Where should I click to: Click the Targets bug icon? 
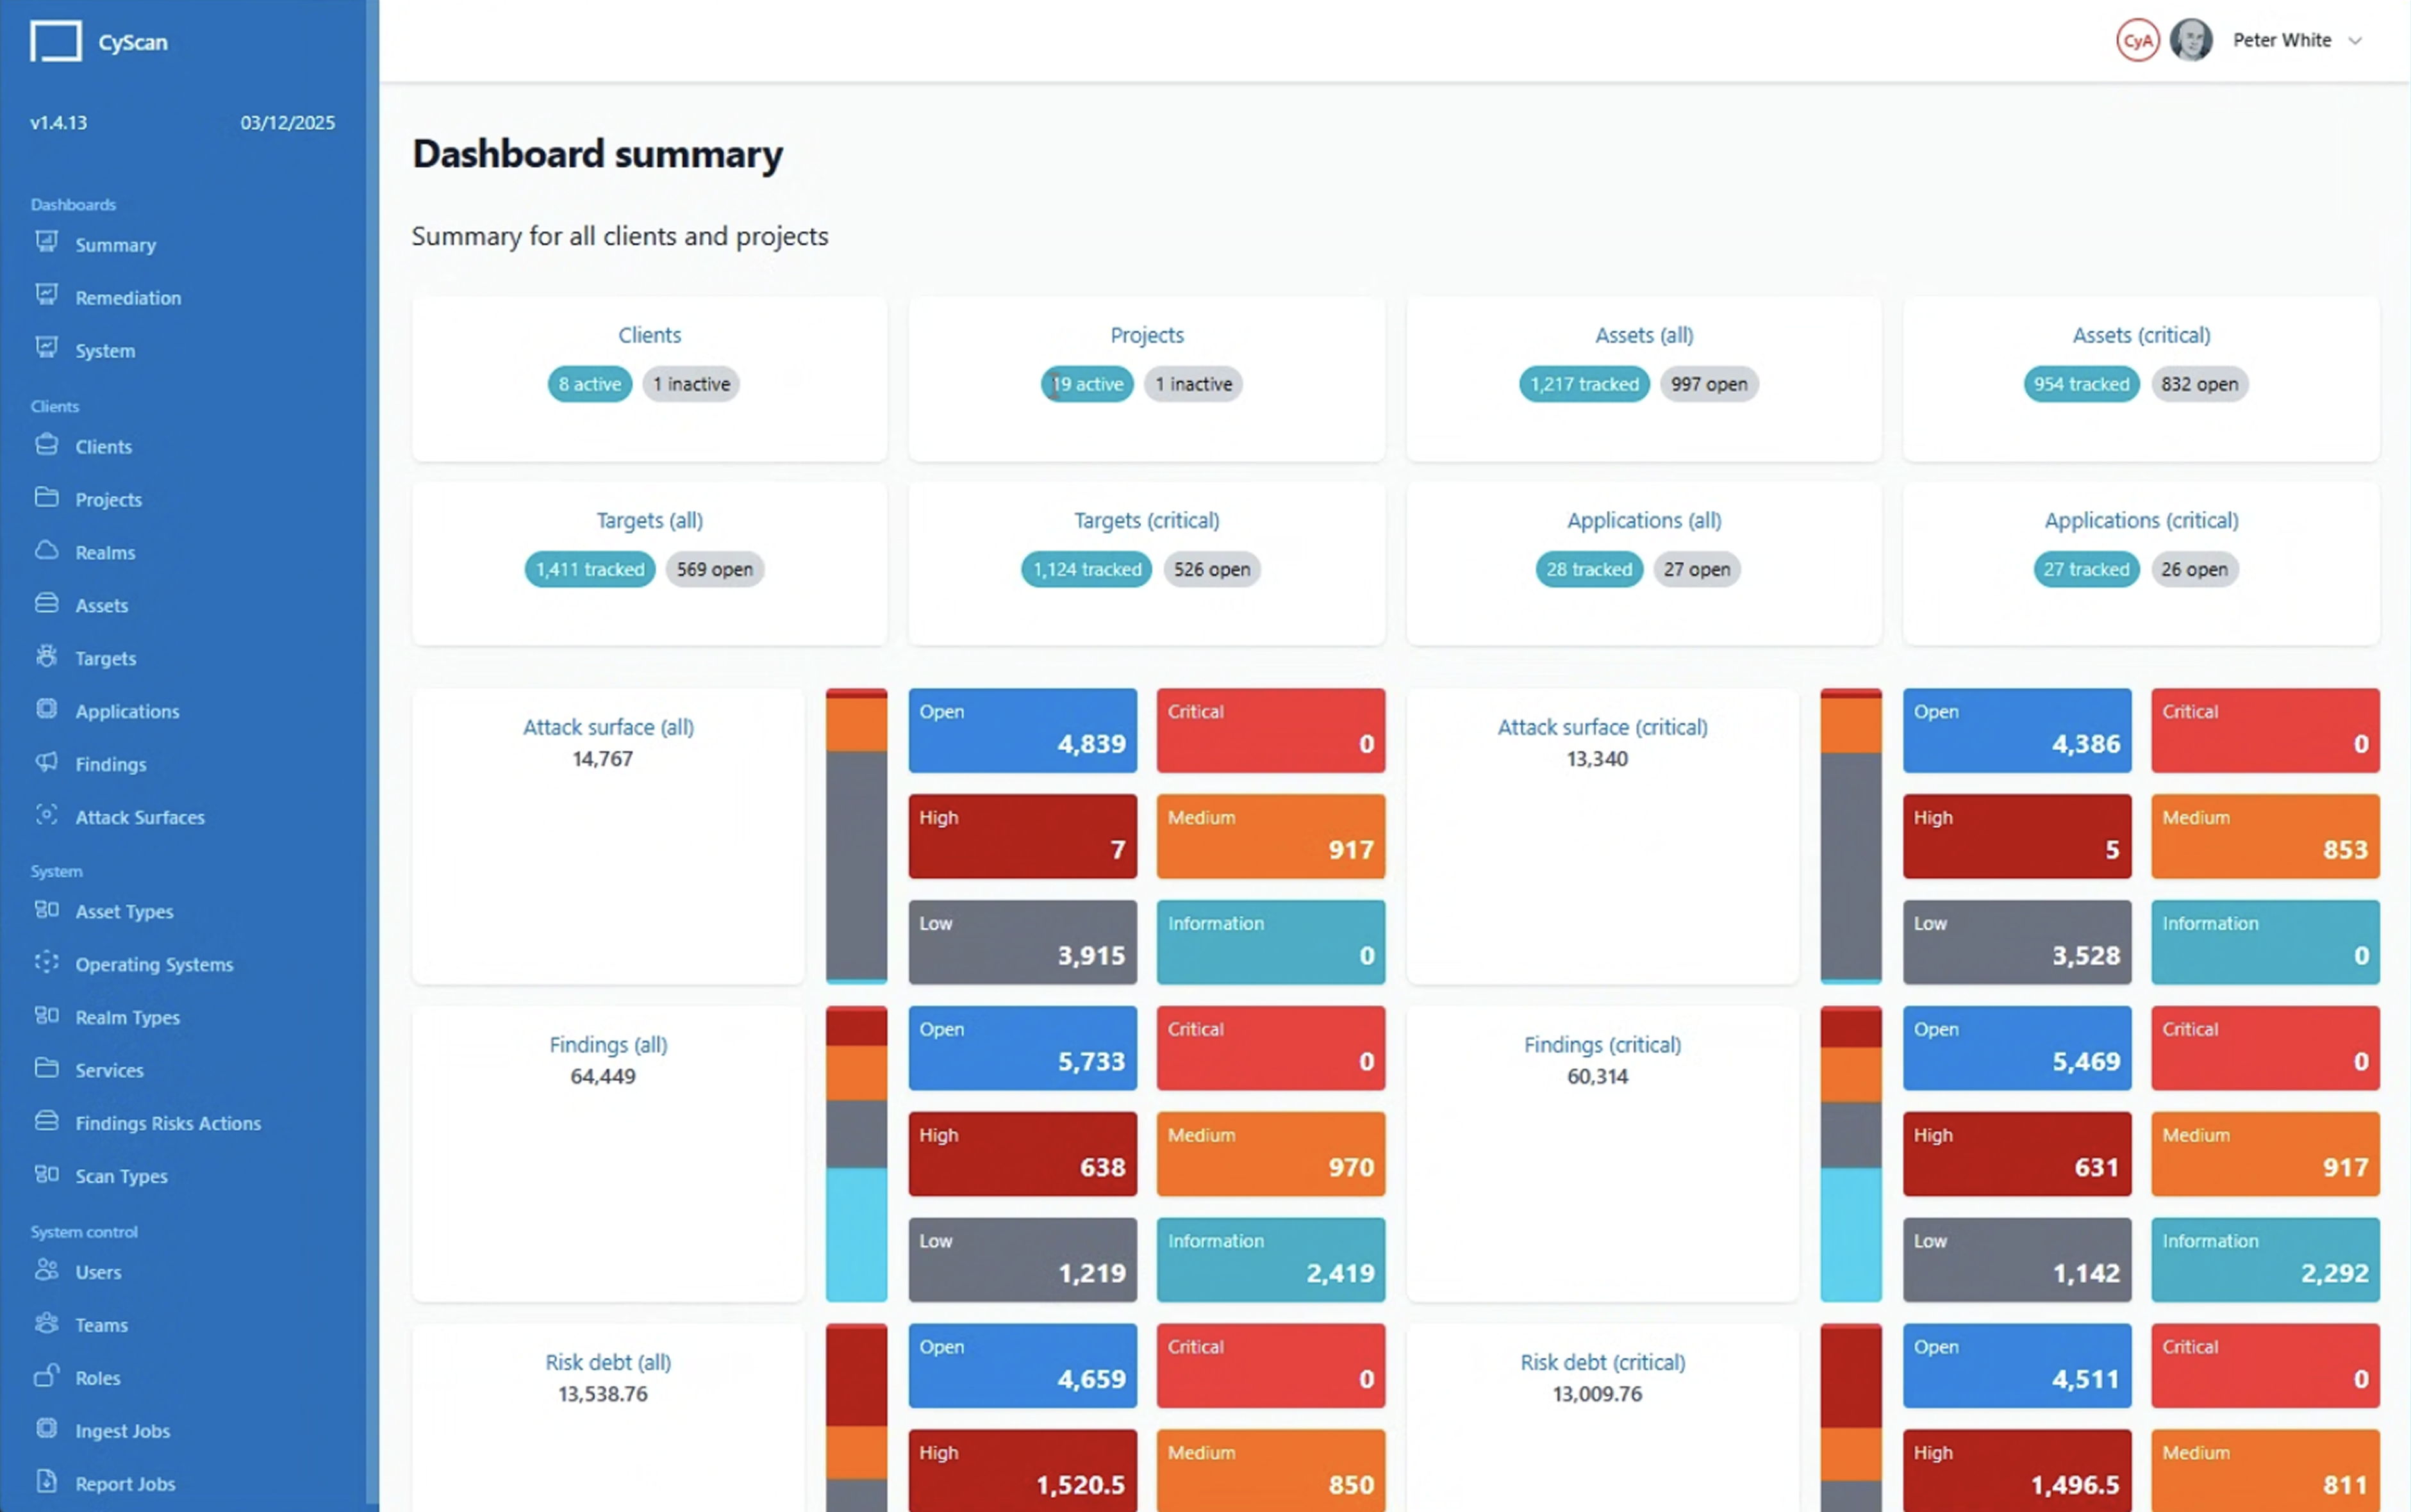click(46, 656)
